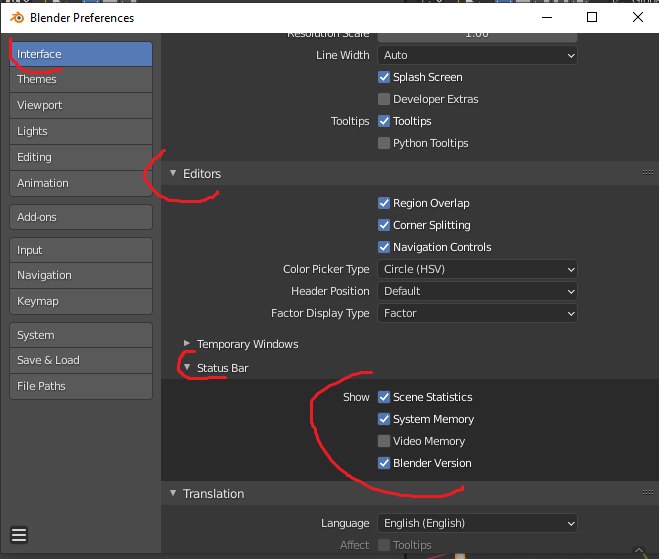Toggle Region Overlap checkbox
The image size is (659, 559).
point(384,203)
